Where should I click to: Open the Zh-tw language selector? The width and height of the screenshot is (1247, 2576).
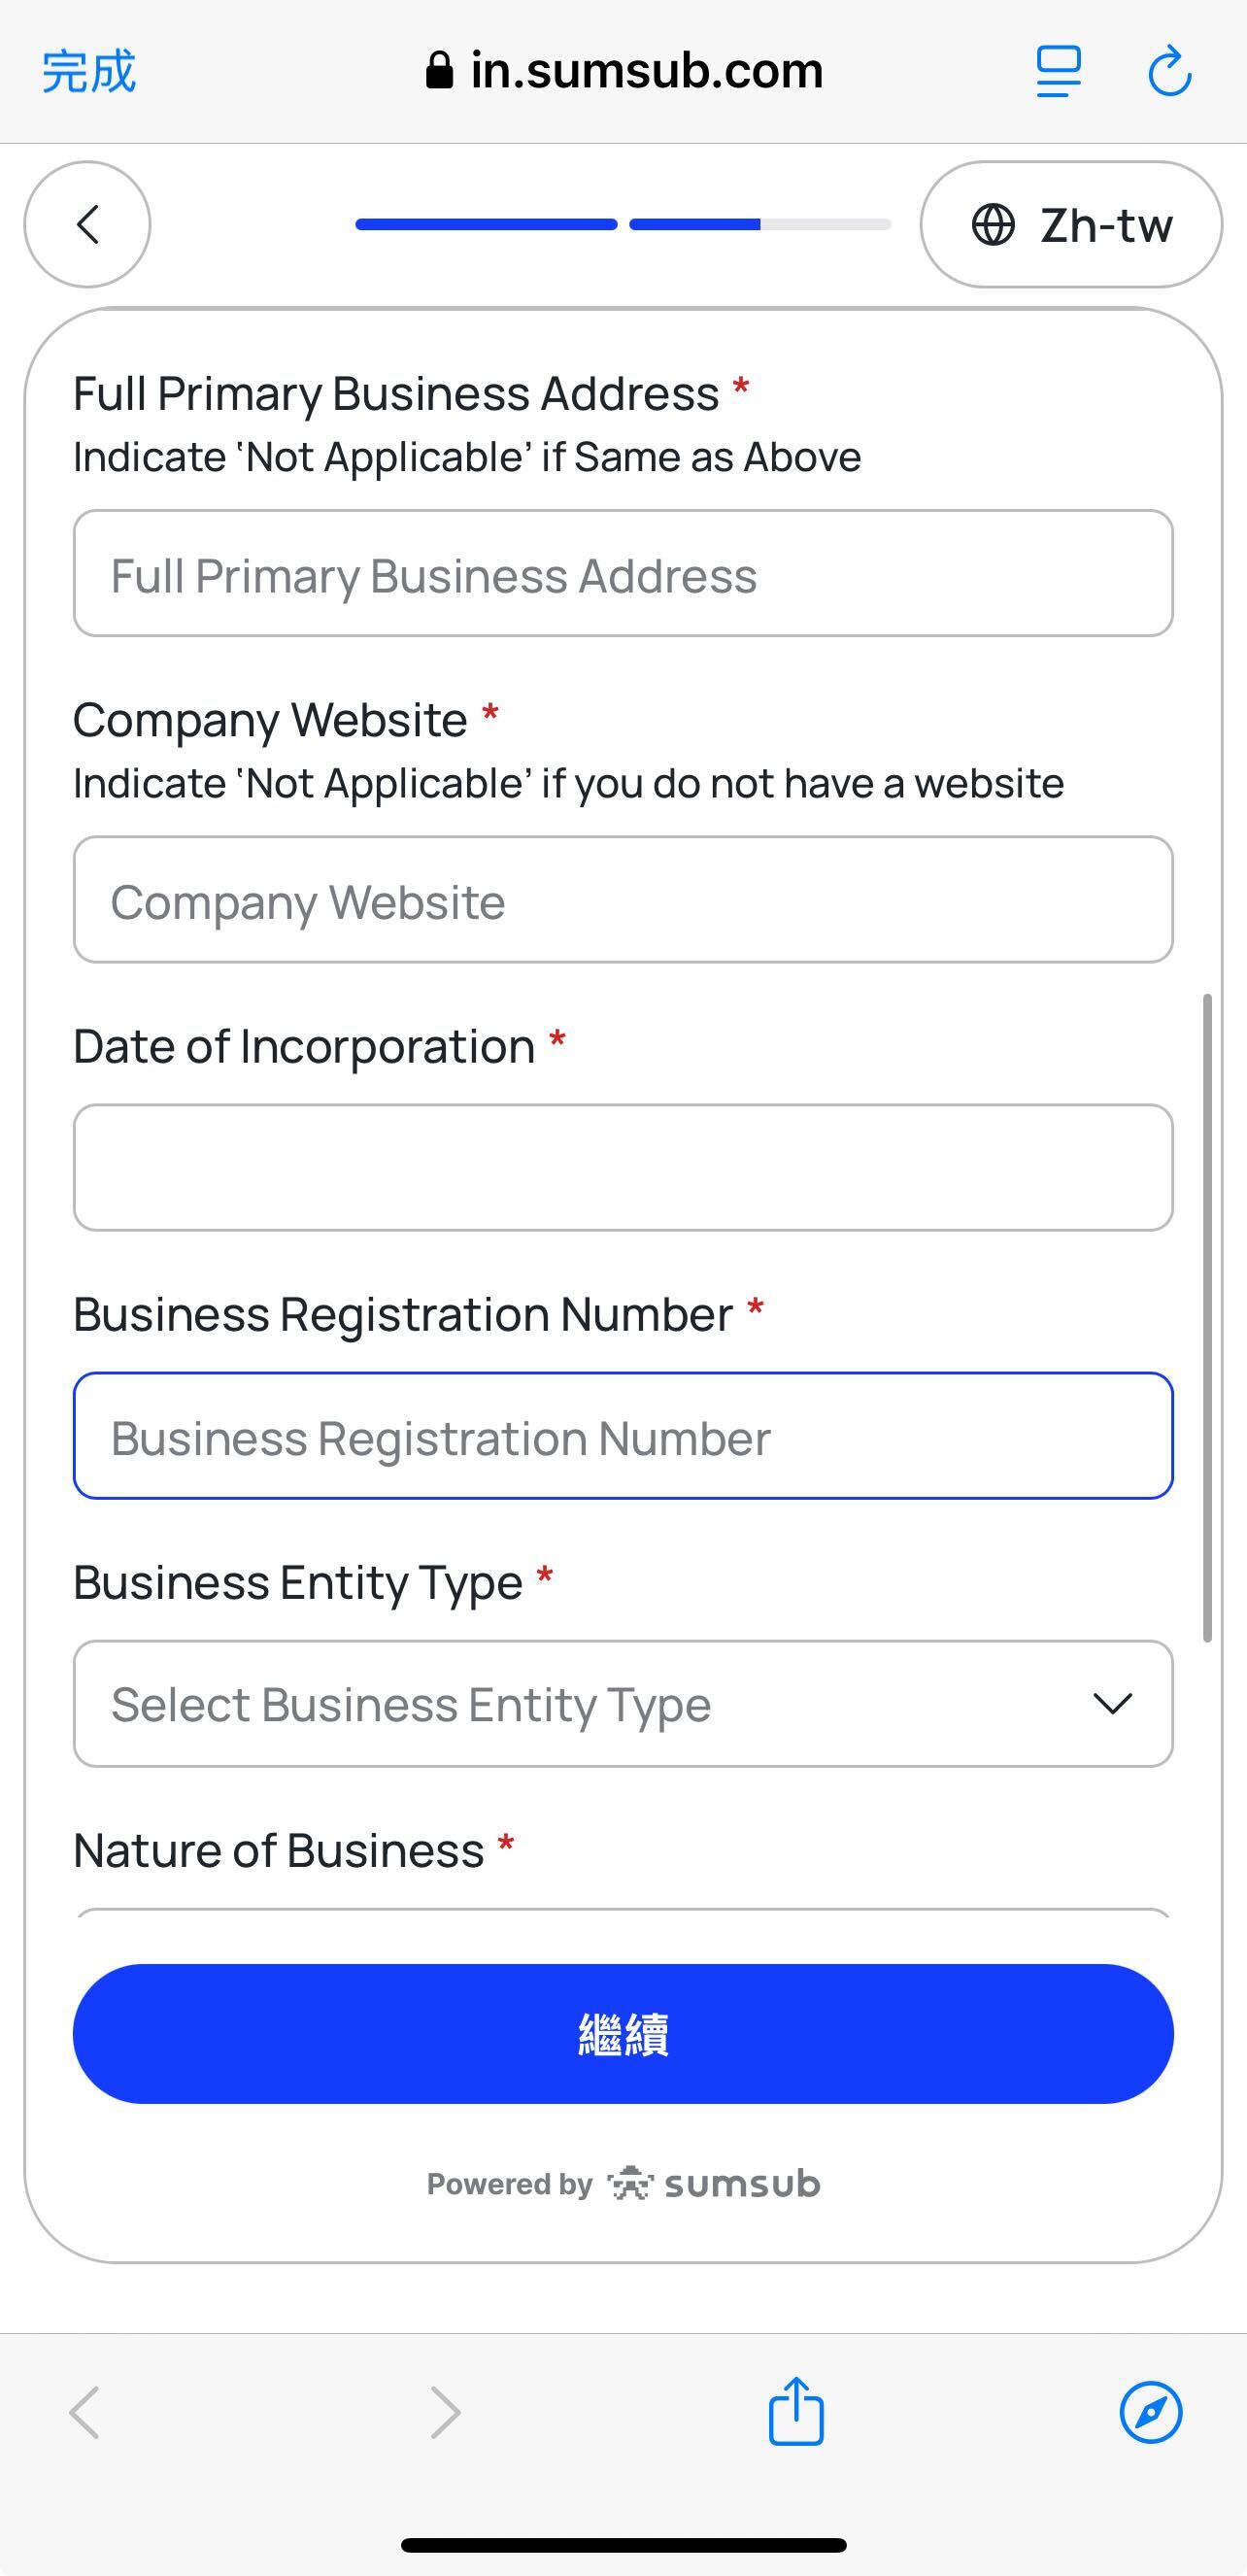(x=1071, y=224)
